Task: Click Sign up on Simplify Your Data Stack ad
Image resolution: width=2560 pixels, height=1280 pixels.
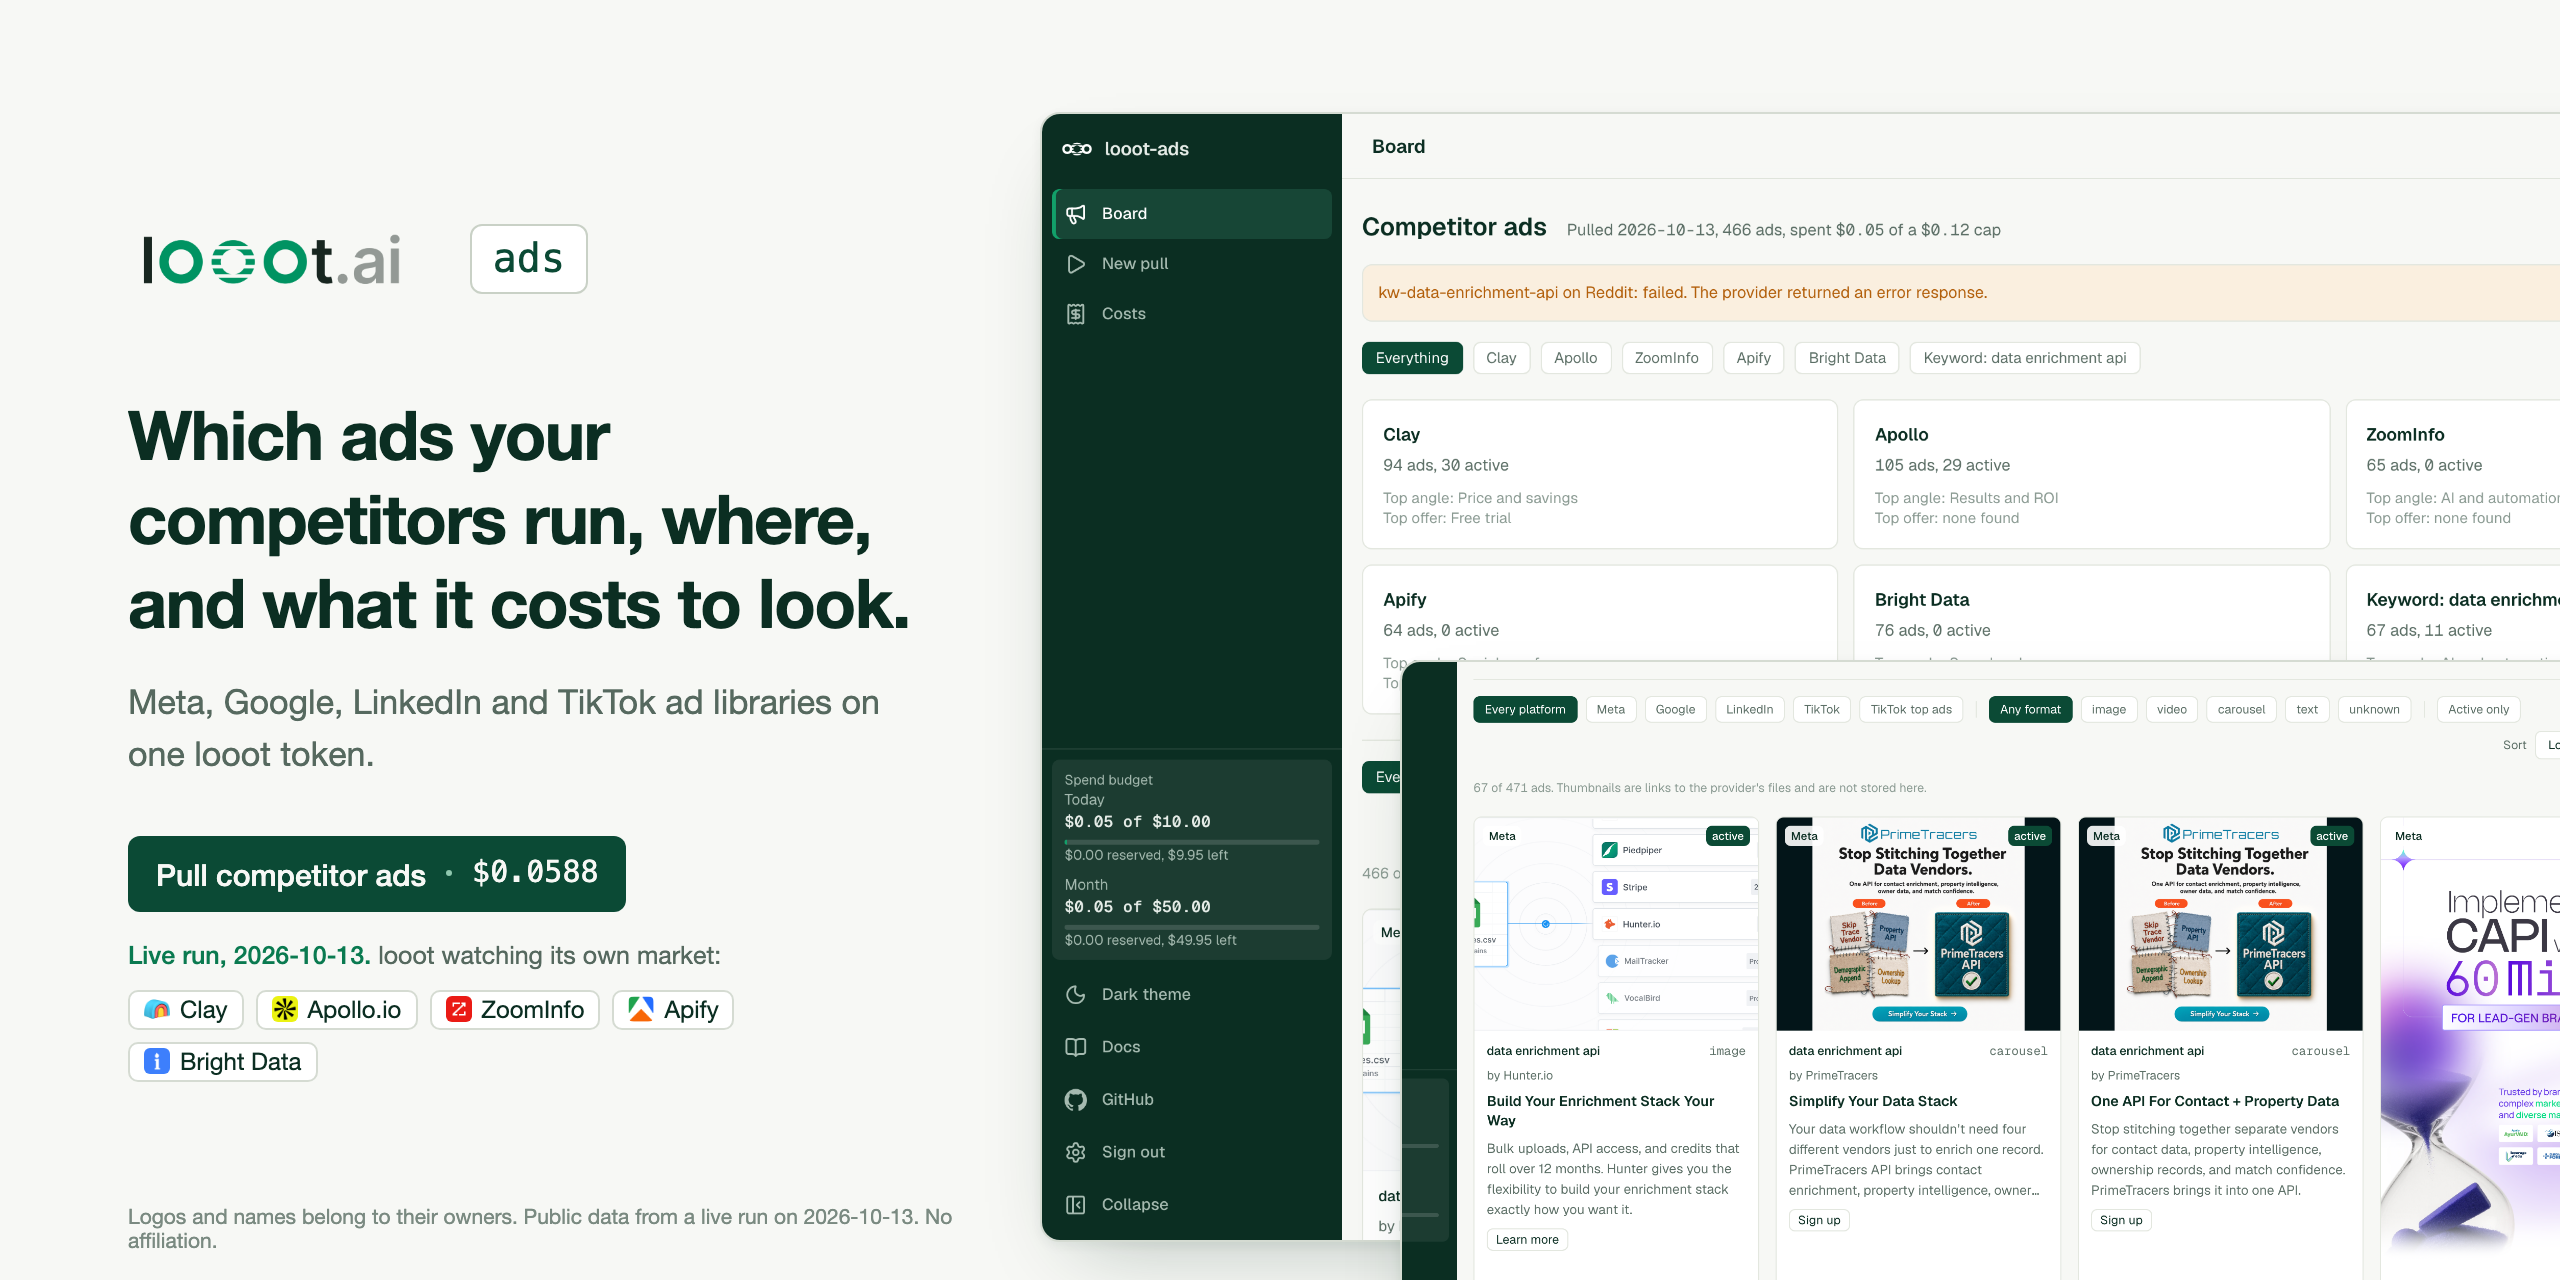Action: 1819,1220
